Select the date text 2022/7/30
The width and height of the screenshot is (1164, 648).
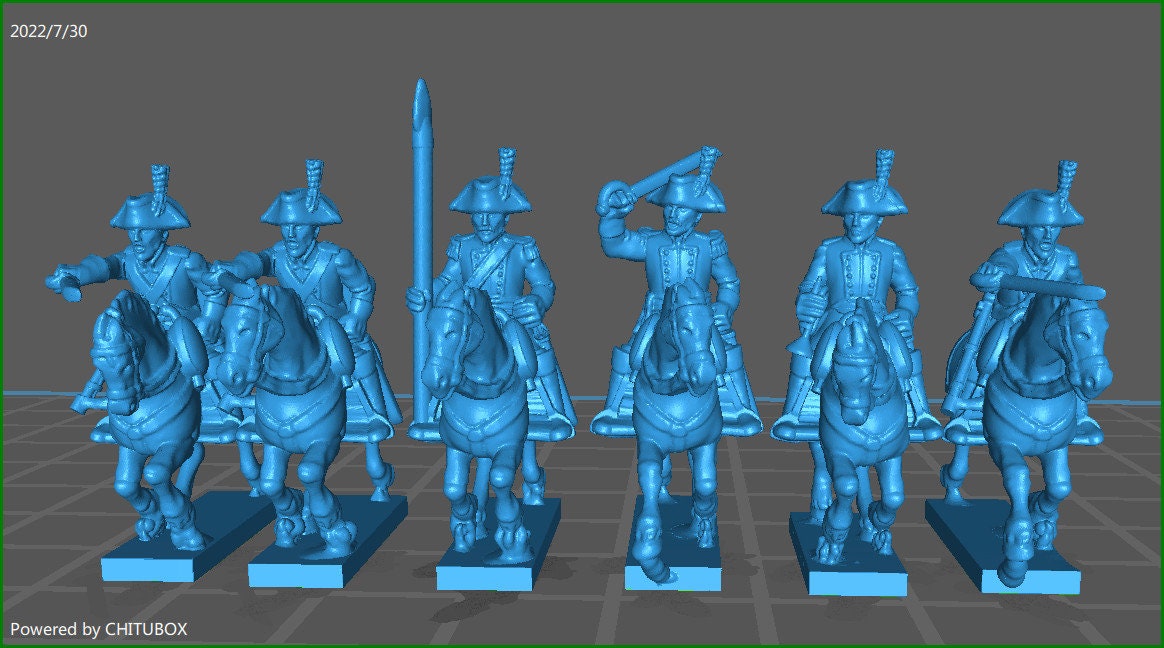click(x=46, y=31)
